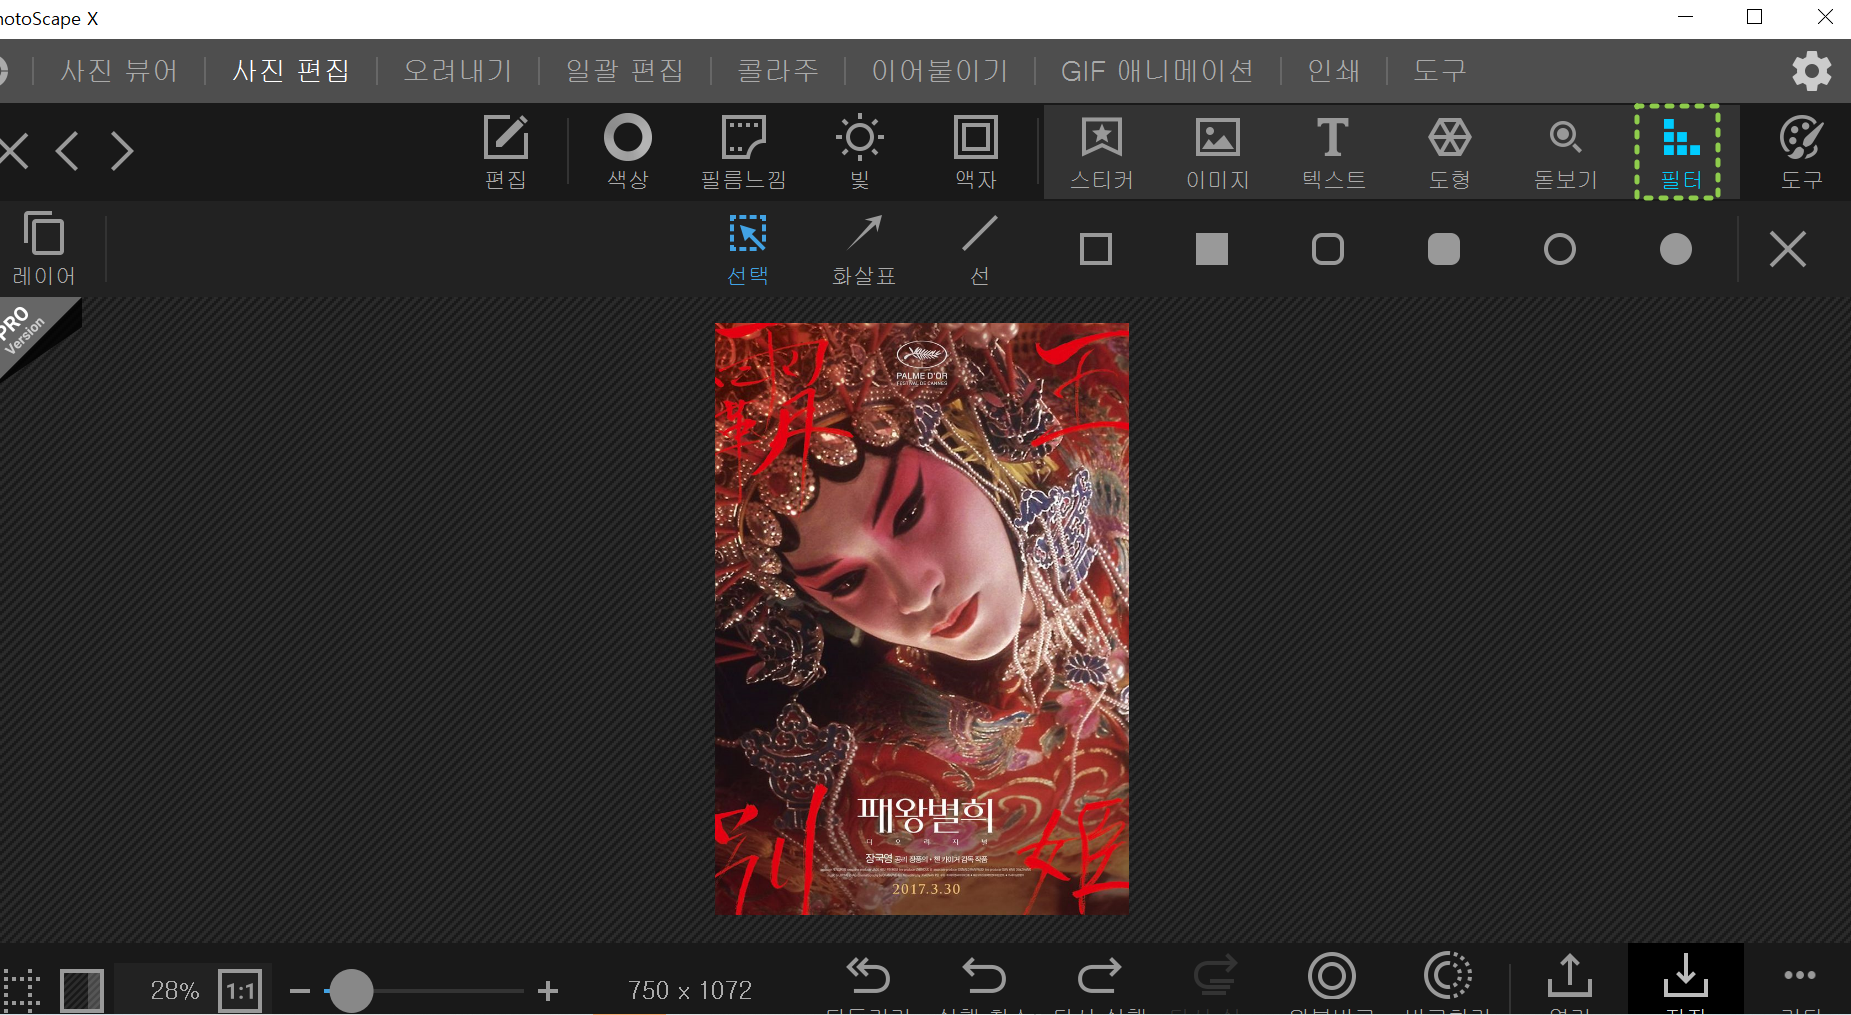Click the movie poster image on canvas

(922, 619)
